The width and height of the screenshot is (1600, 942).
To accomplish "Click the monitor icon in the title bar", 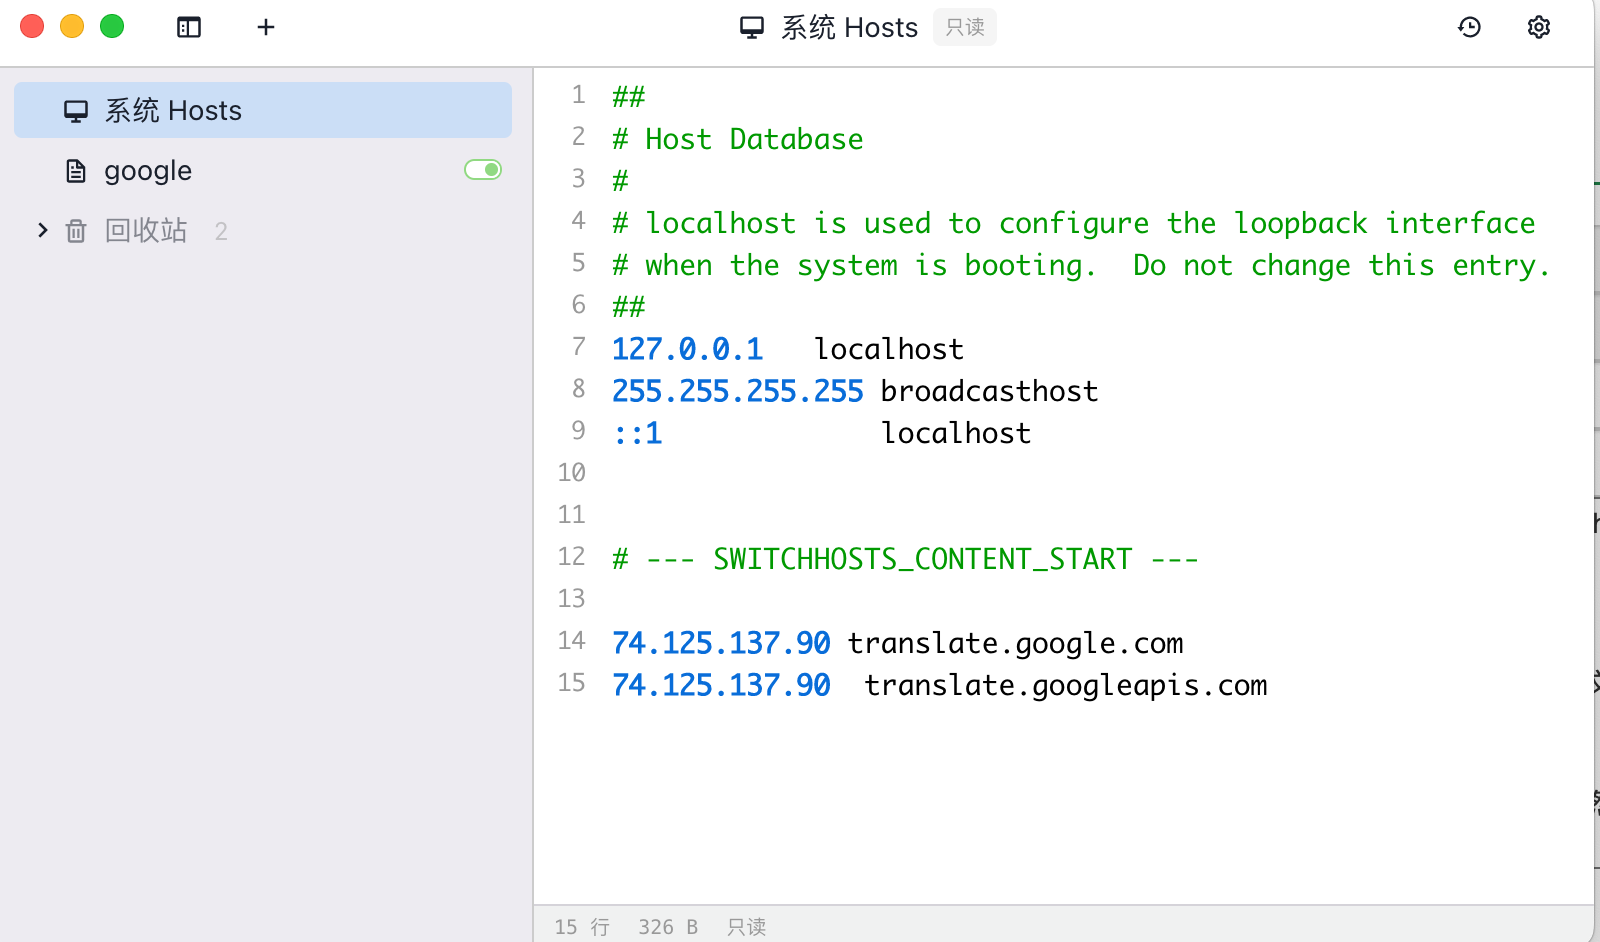I will click(752, 27).
